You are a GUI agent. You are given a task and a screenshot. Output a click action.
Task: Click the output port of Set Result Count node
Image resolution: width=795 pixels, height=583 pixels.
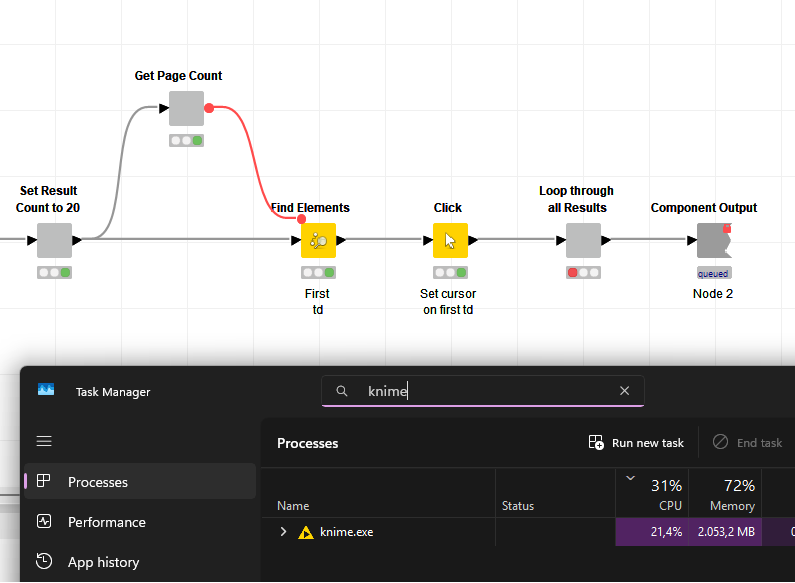77,240
